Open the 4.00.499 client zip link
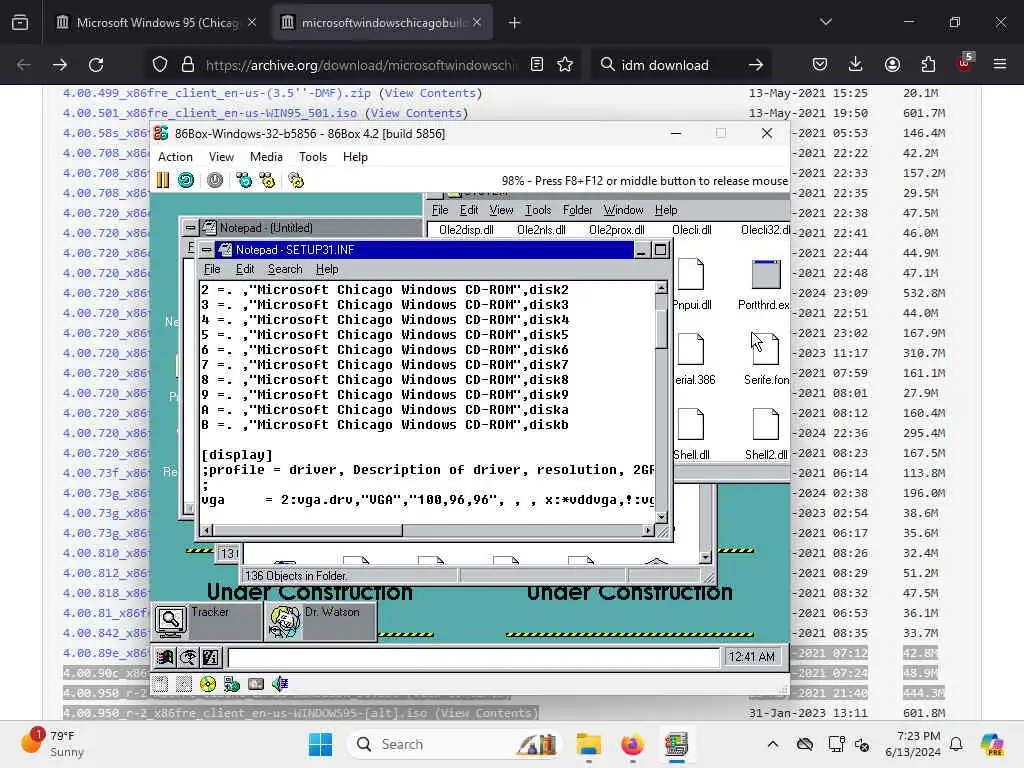 pos(217,93)
